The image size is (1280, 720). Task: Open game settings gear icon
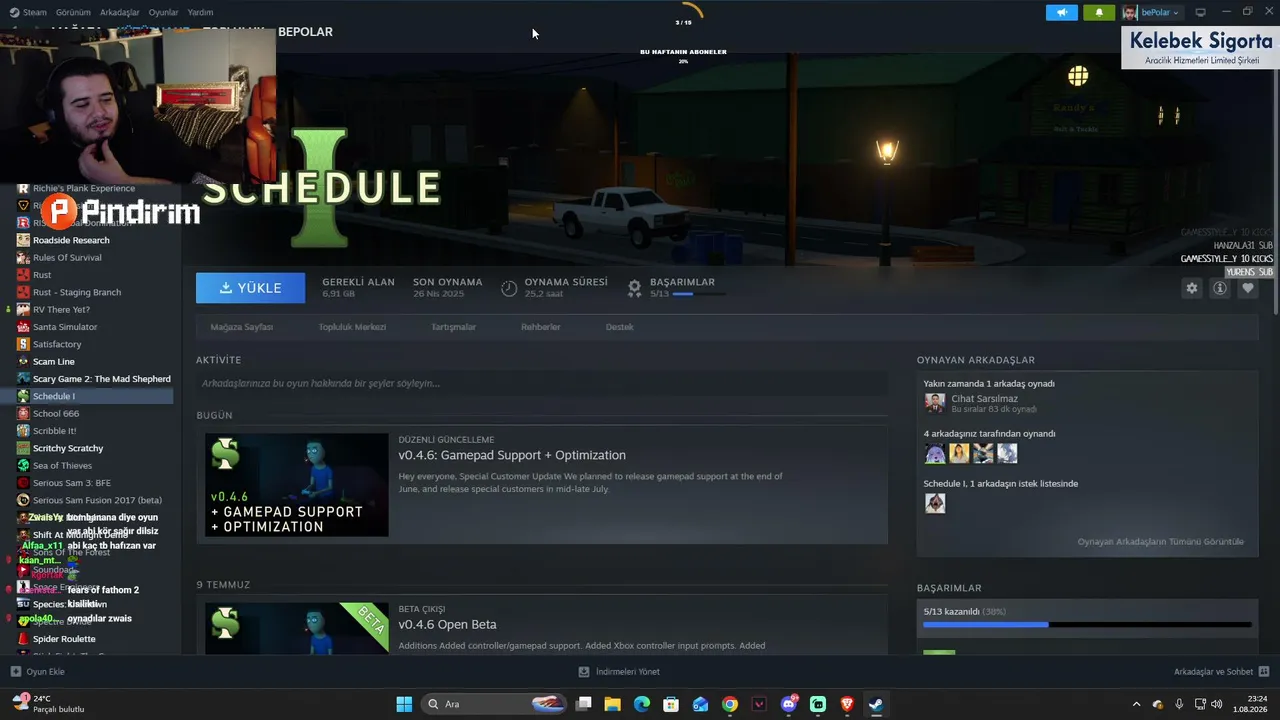[x=1191, y=288]
